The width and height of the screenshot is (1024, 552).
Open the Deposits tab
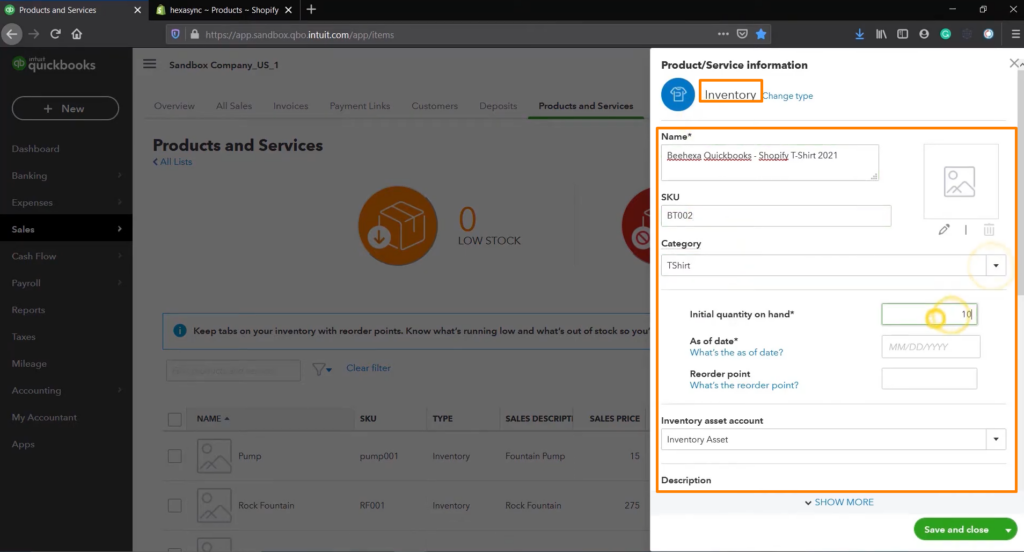[x=498, y=106]
